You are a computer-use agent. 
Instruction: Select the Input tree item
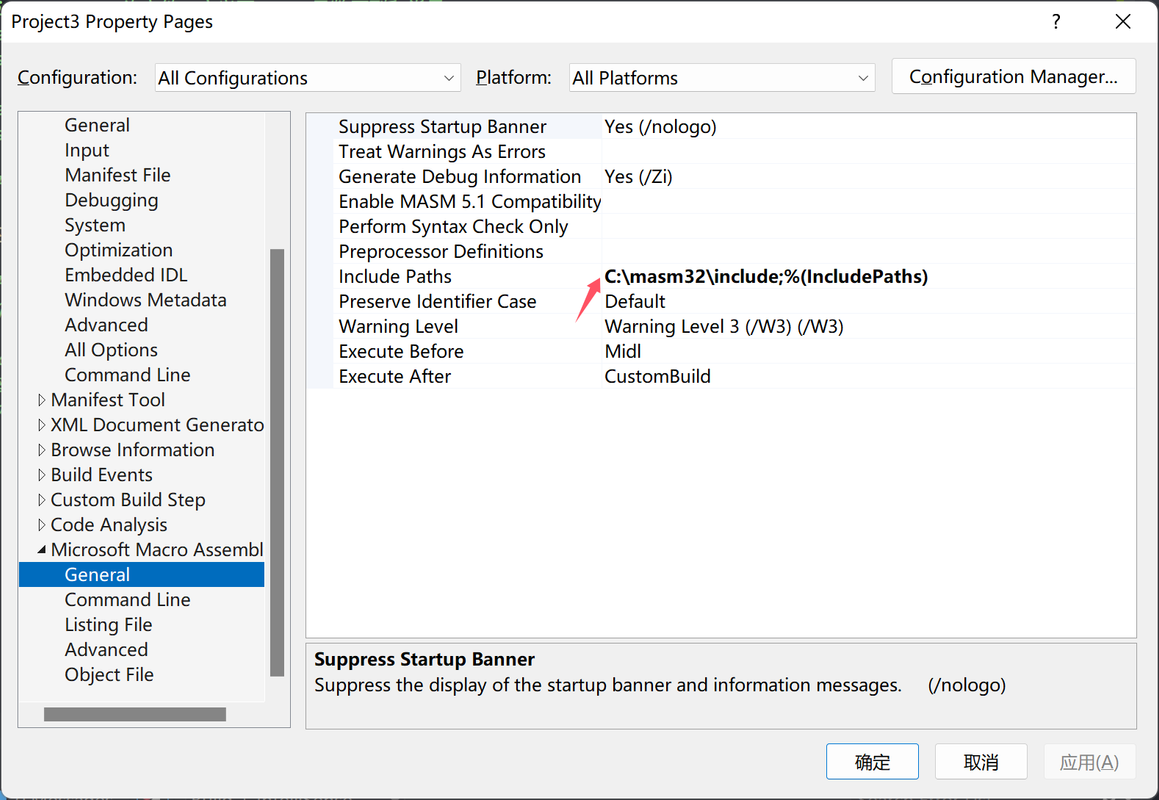(86, 150)
